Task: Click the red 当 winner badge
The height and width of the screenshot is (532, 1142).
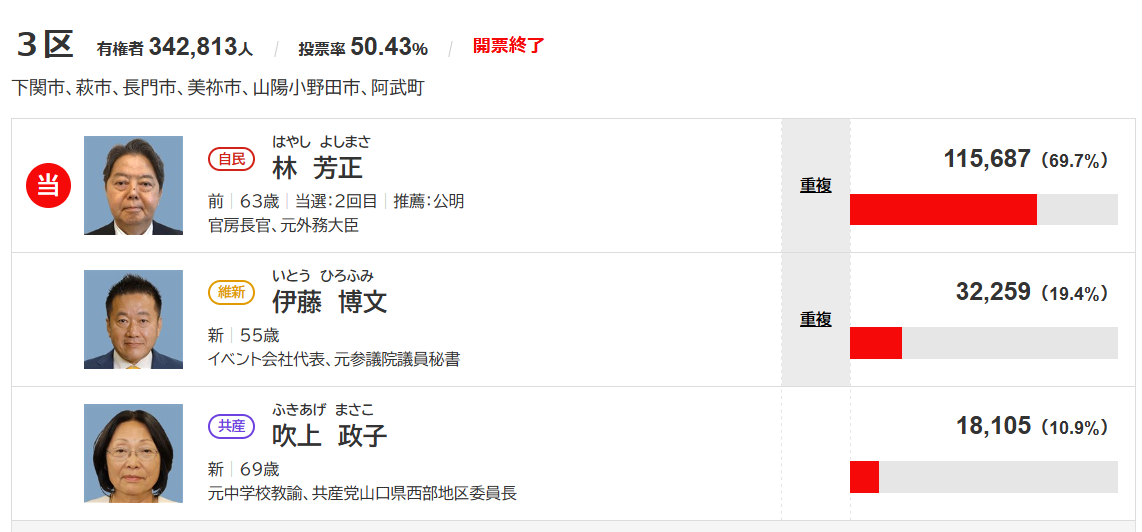Action: pos(48,185)
